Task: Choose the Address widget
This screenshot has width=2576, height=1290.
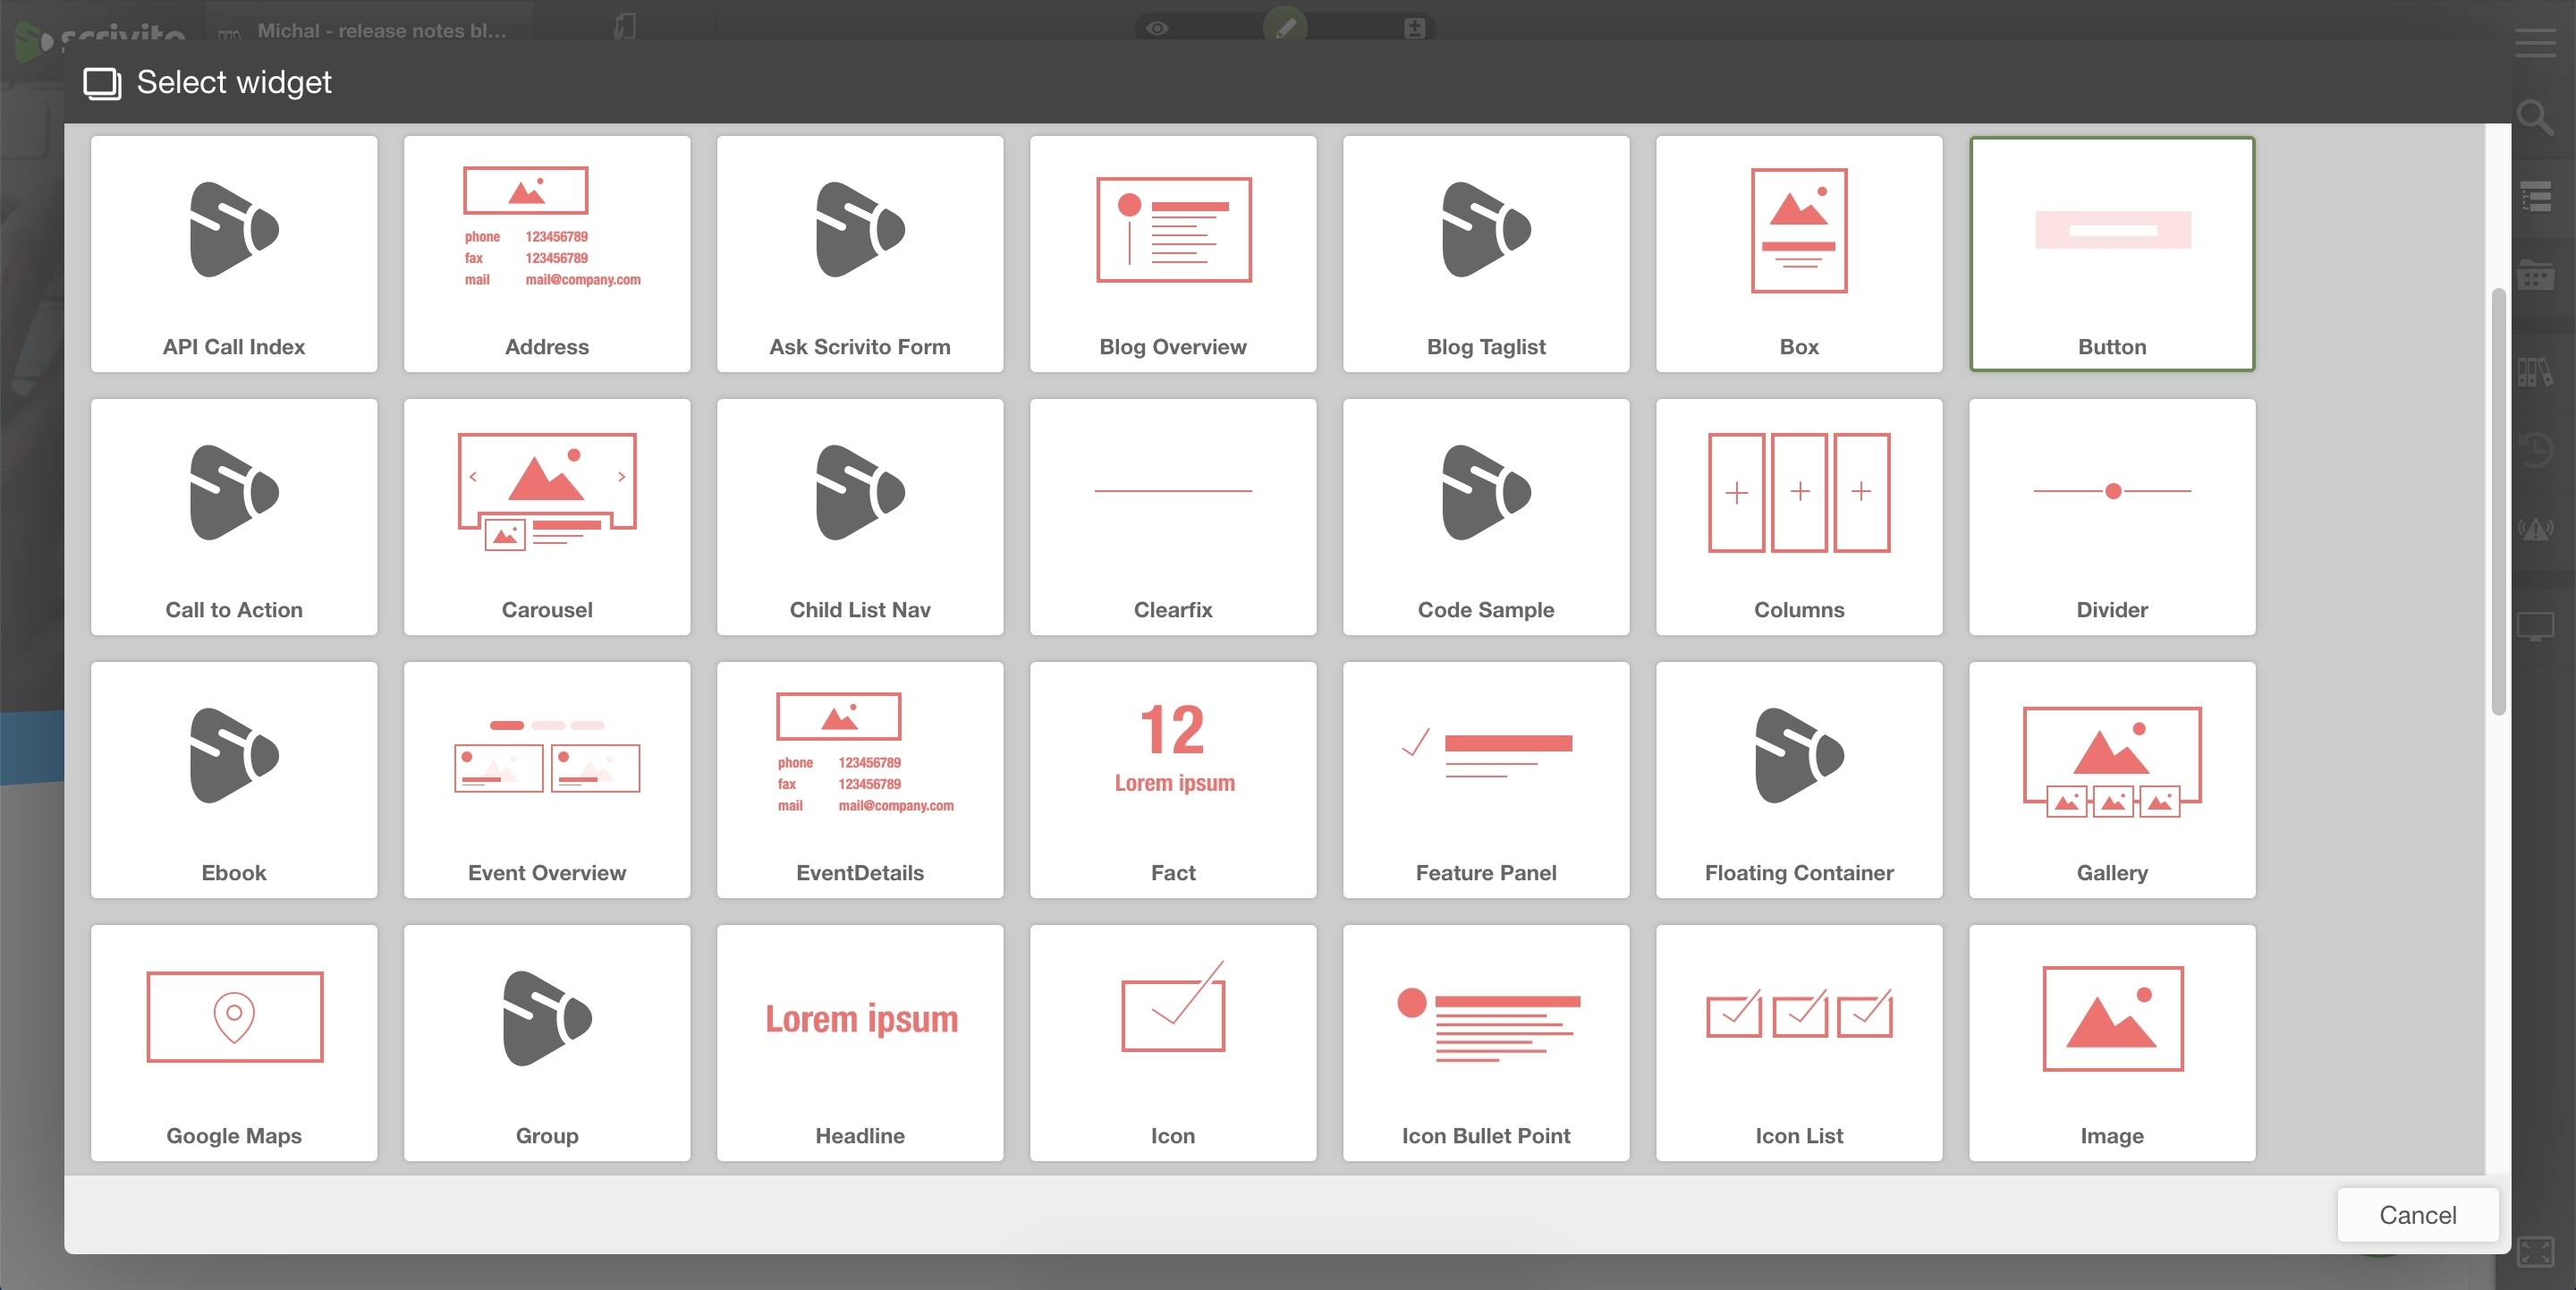Action: pyautogui.click(x=547, y=254)
